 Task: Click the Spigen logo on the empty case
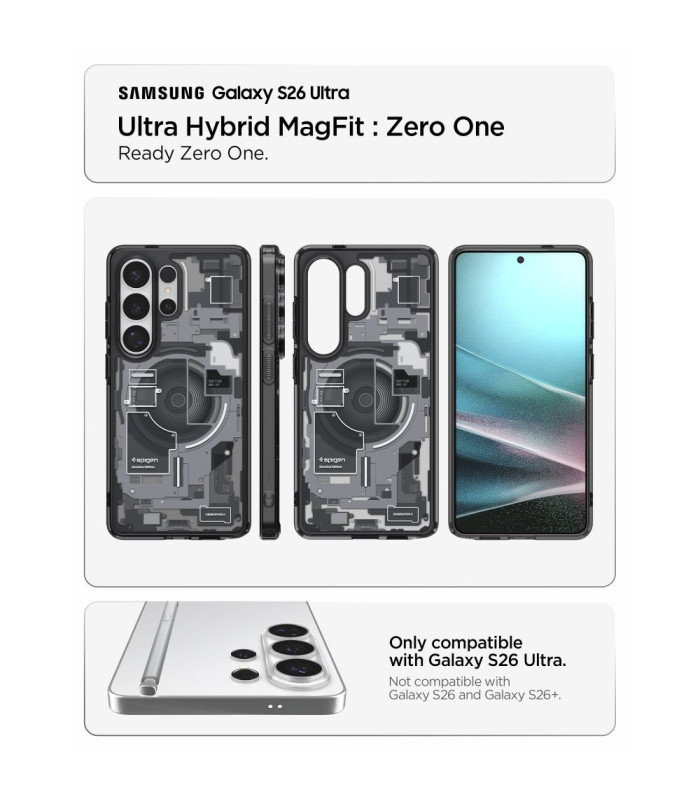[333, 460]
